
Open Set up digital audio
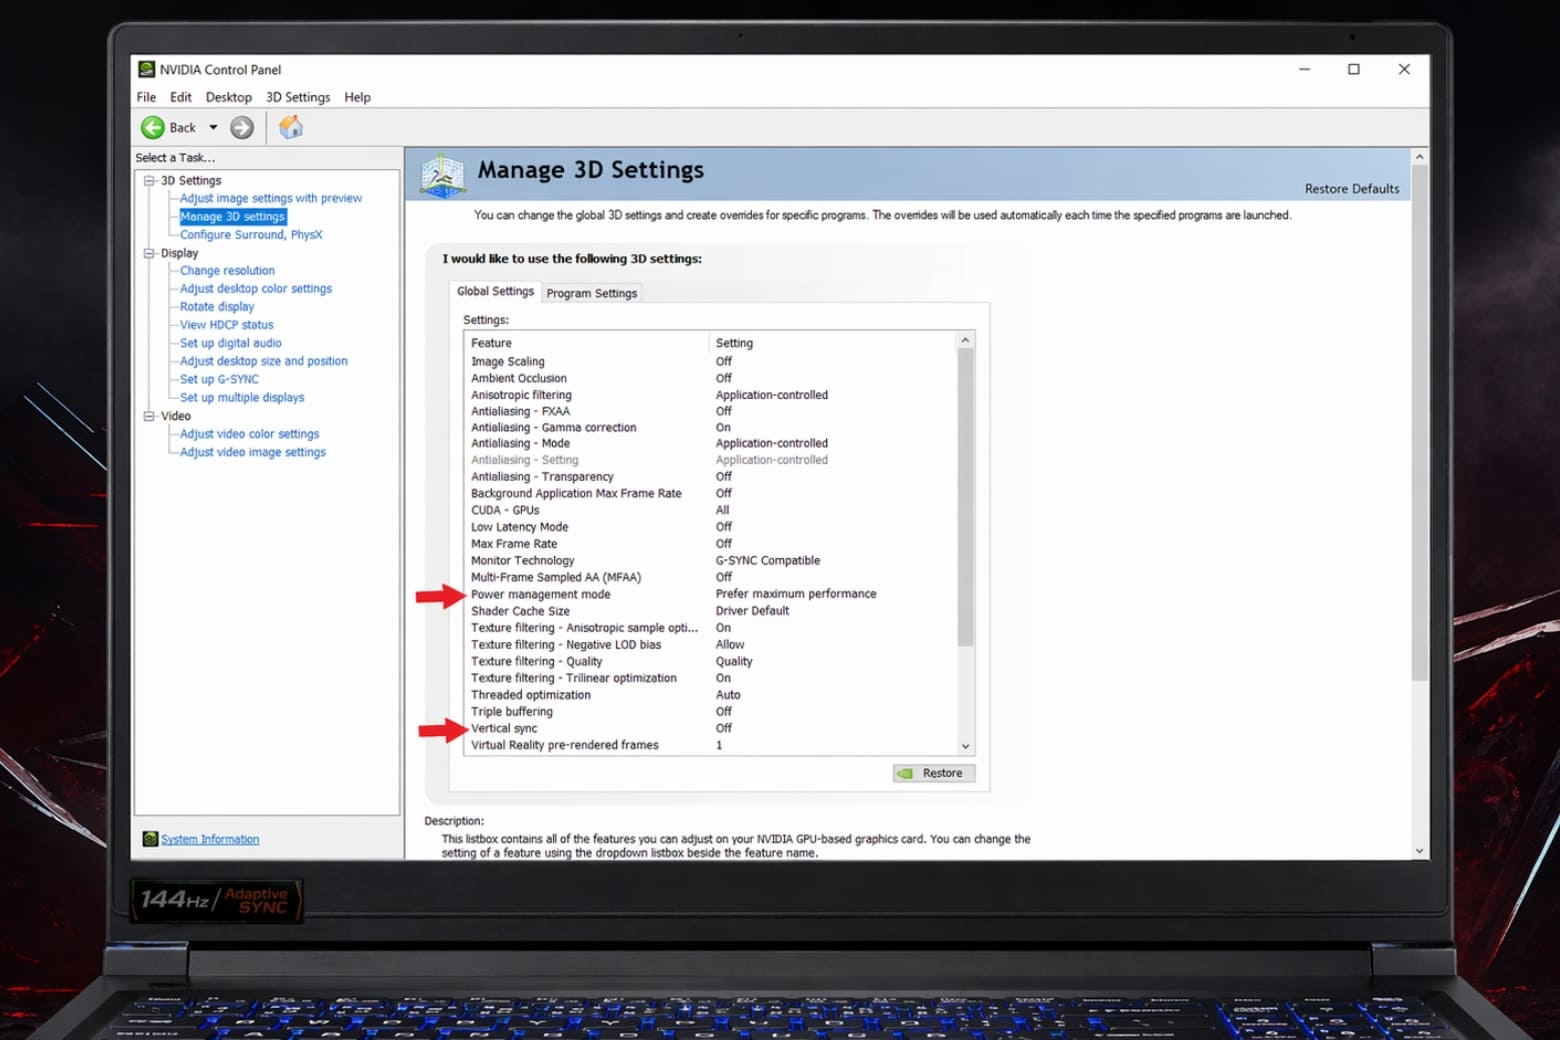pyautogui.click(x=231, y=343)
